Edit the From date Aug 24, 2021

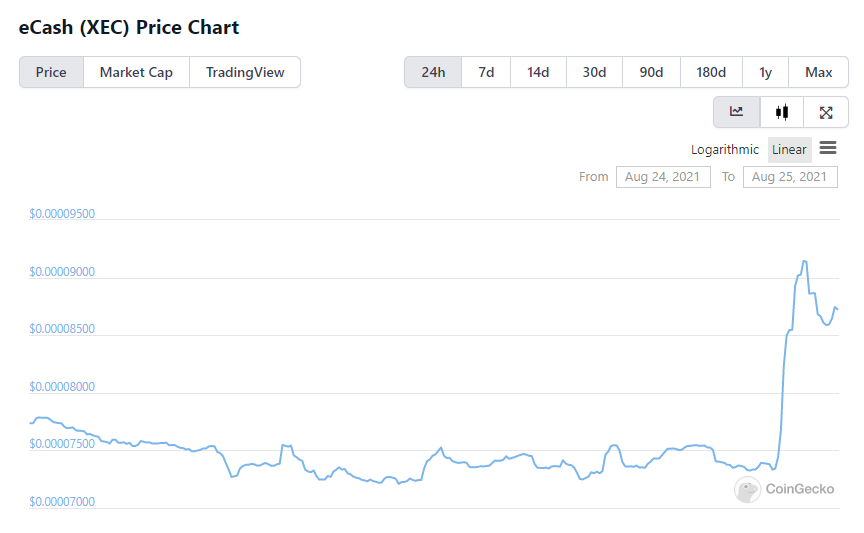click(663, 177)
